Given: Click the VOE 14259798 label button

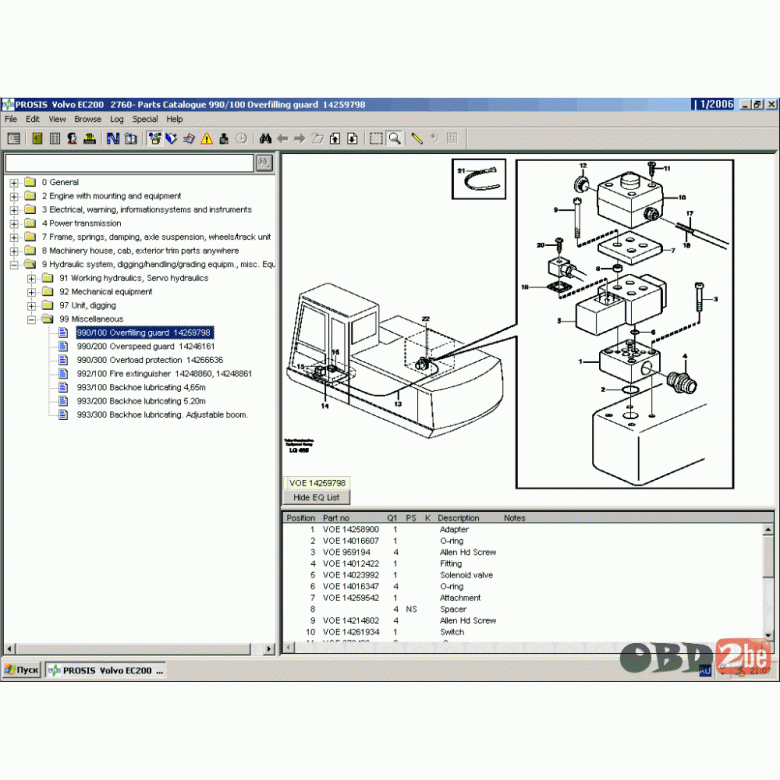Looking at the screenshot, I should [x=317, y=483].
